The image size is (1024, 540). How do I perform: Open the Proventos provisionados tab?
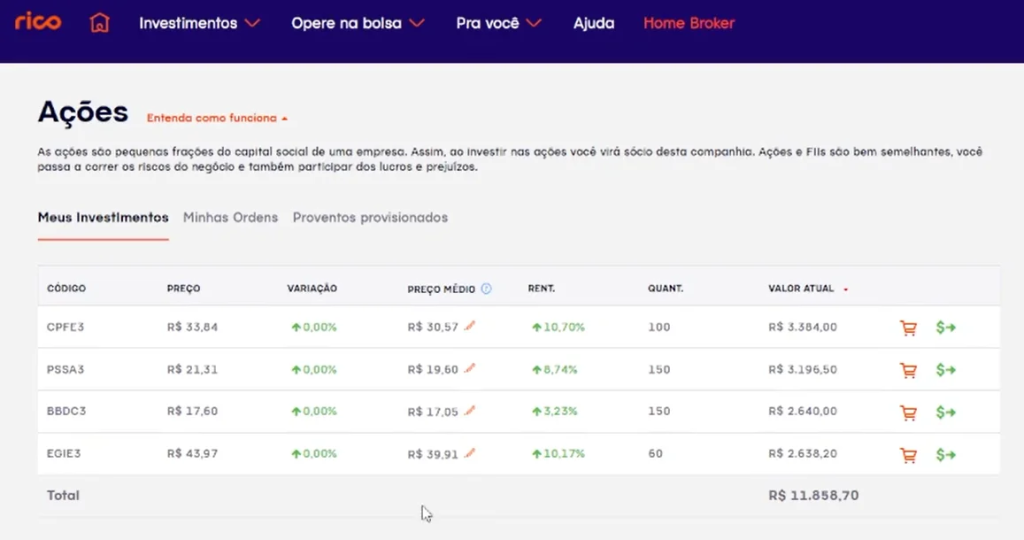click(x=370, y=217)
